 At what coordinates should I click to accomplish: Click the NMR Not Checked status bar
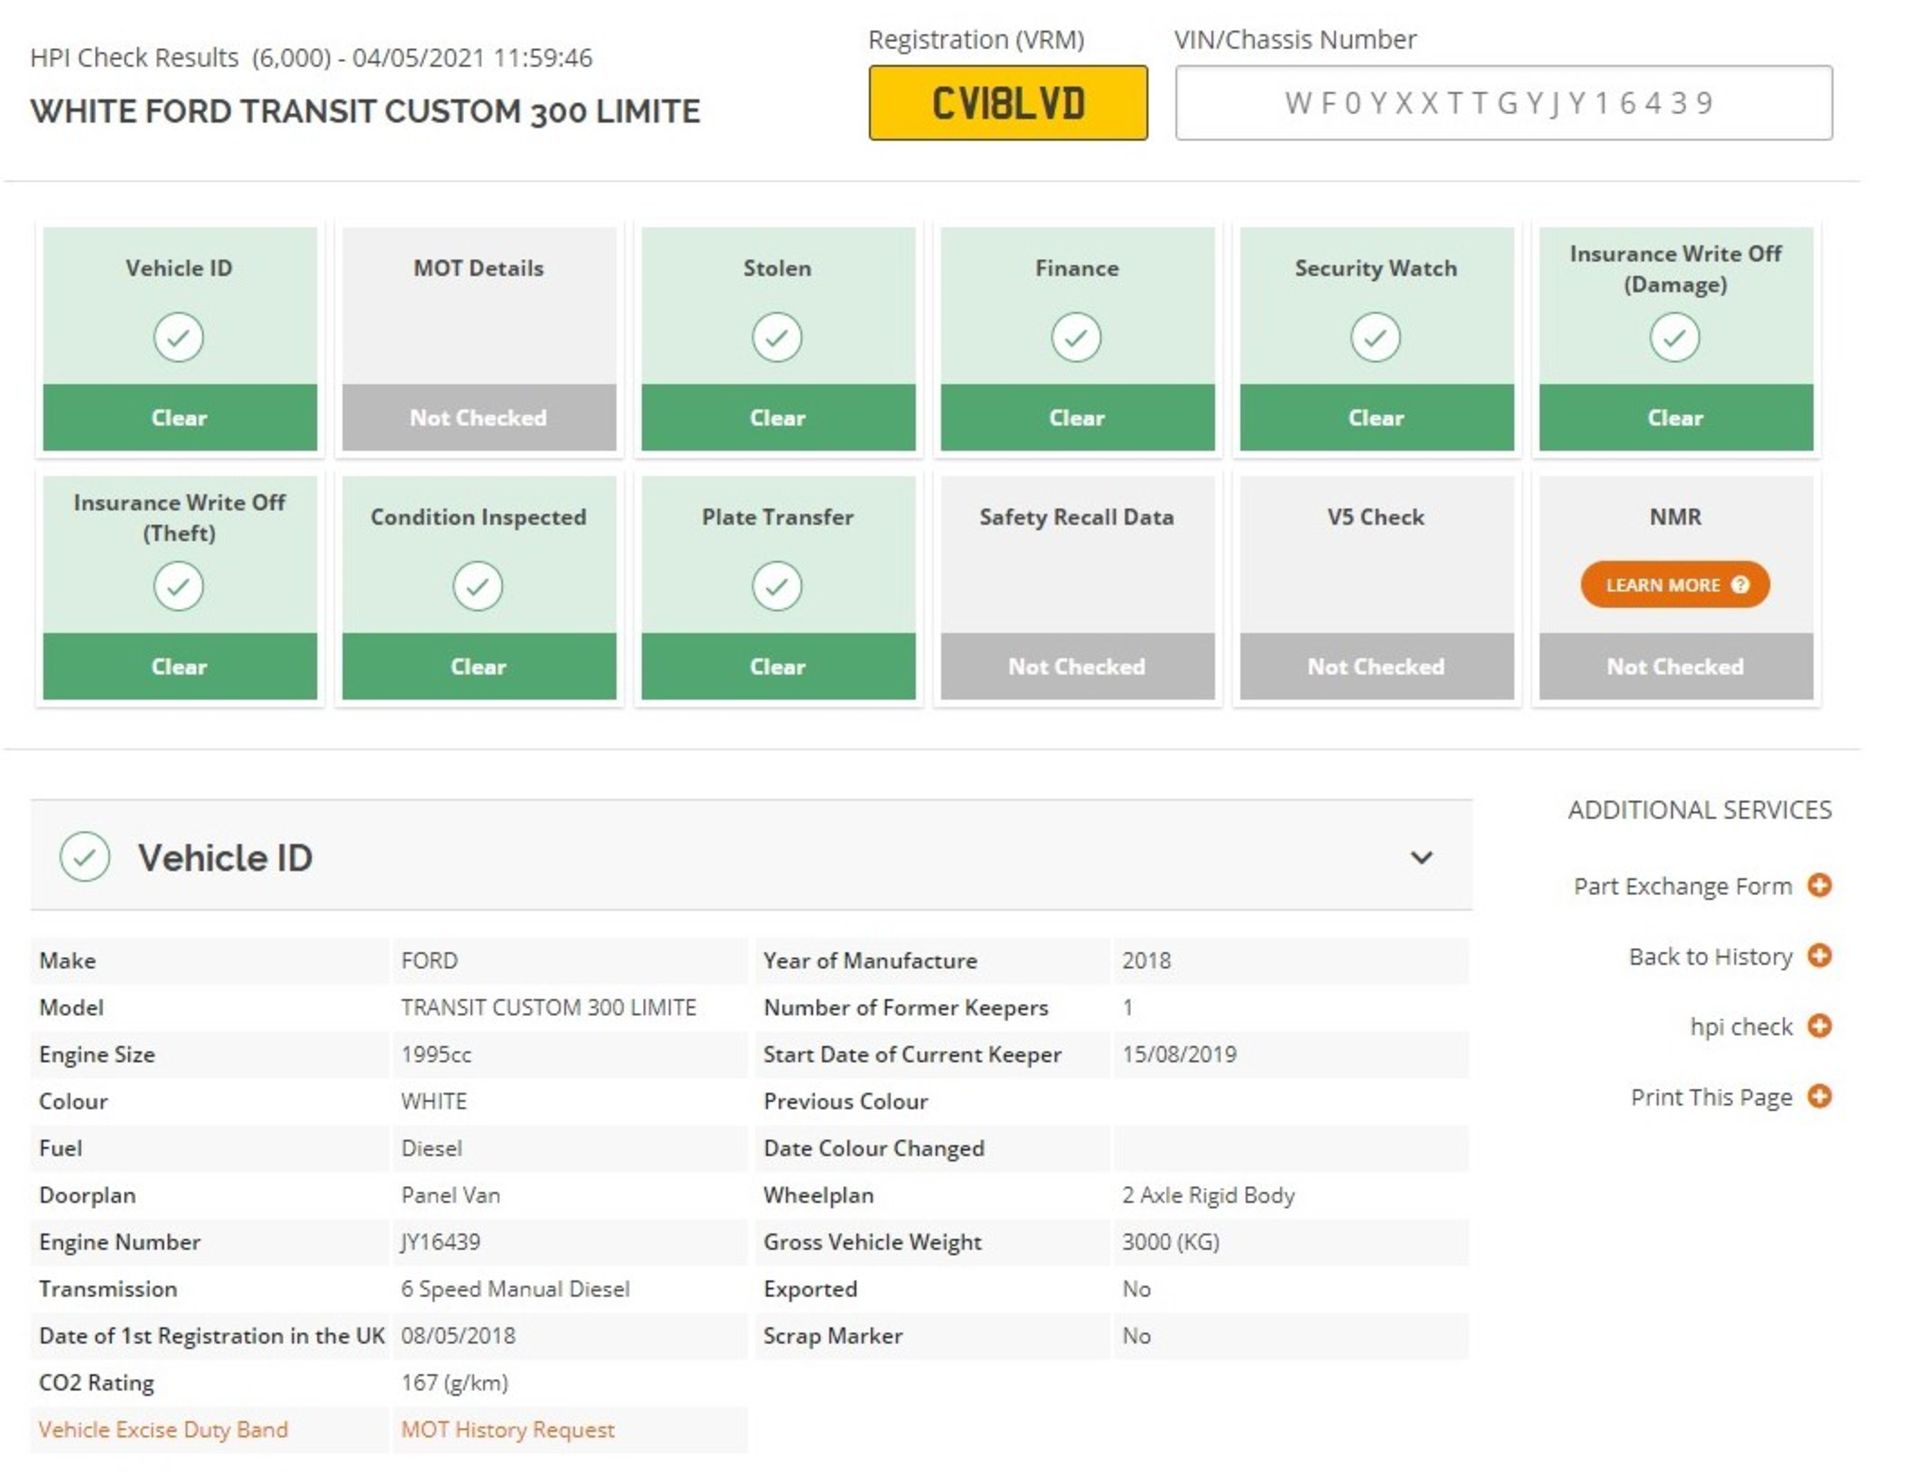1675,666
